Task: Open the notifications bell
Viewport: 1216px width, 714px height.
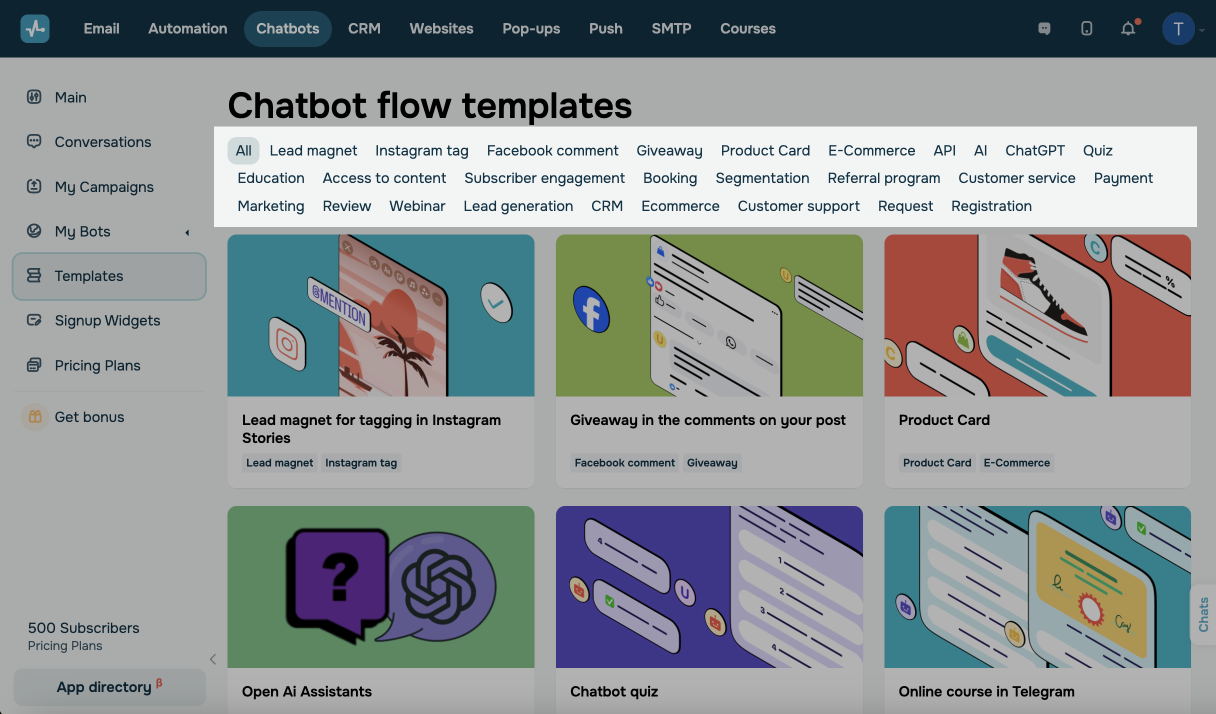Action: [1129, 28]
